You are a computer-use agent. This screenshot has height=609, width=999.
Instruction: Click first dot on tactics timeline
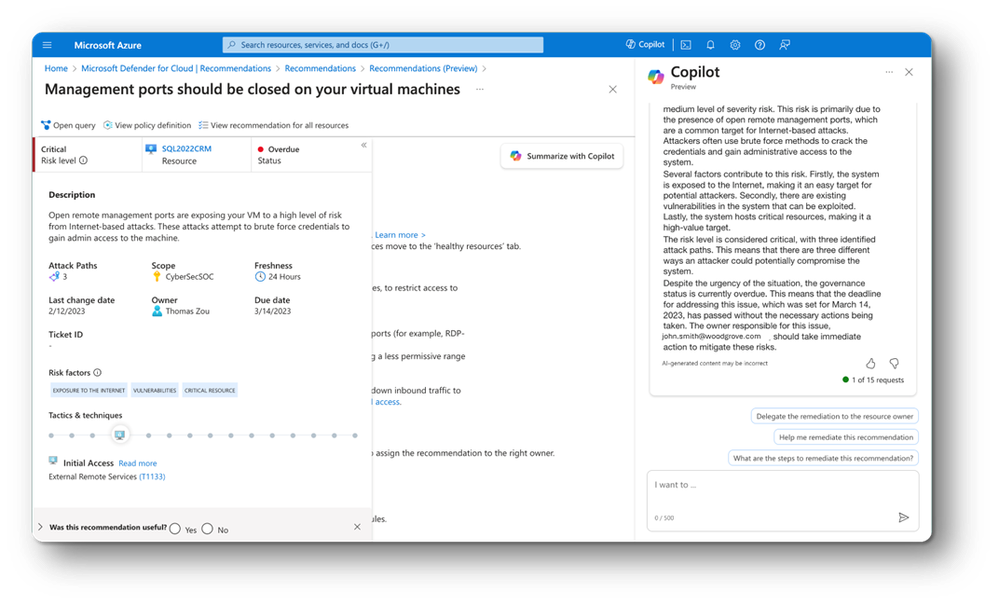[52, 436]
